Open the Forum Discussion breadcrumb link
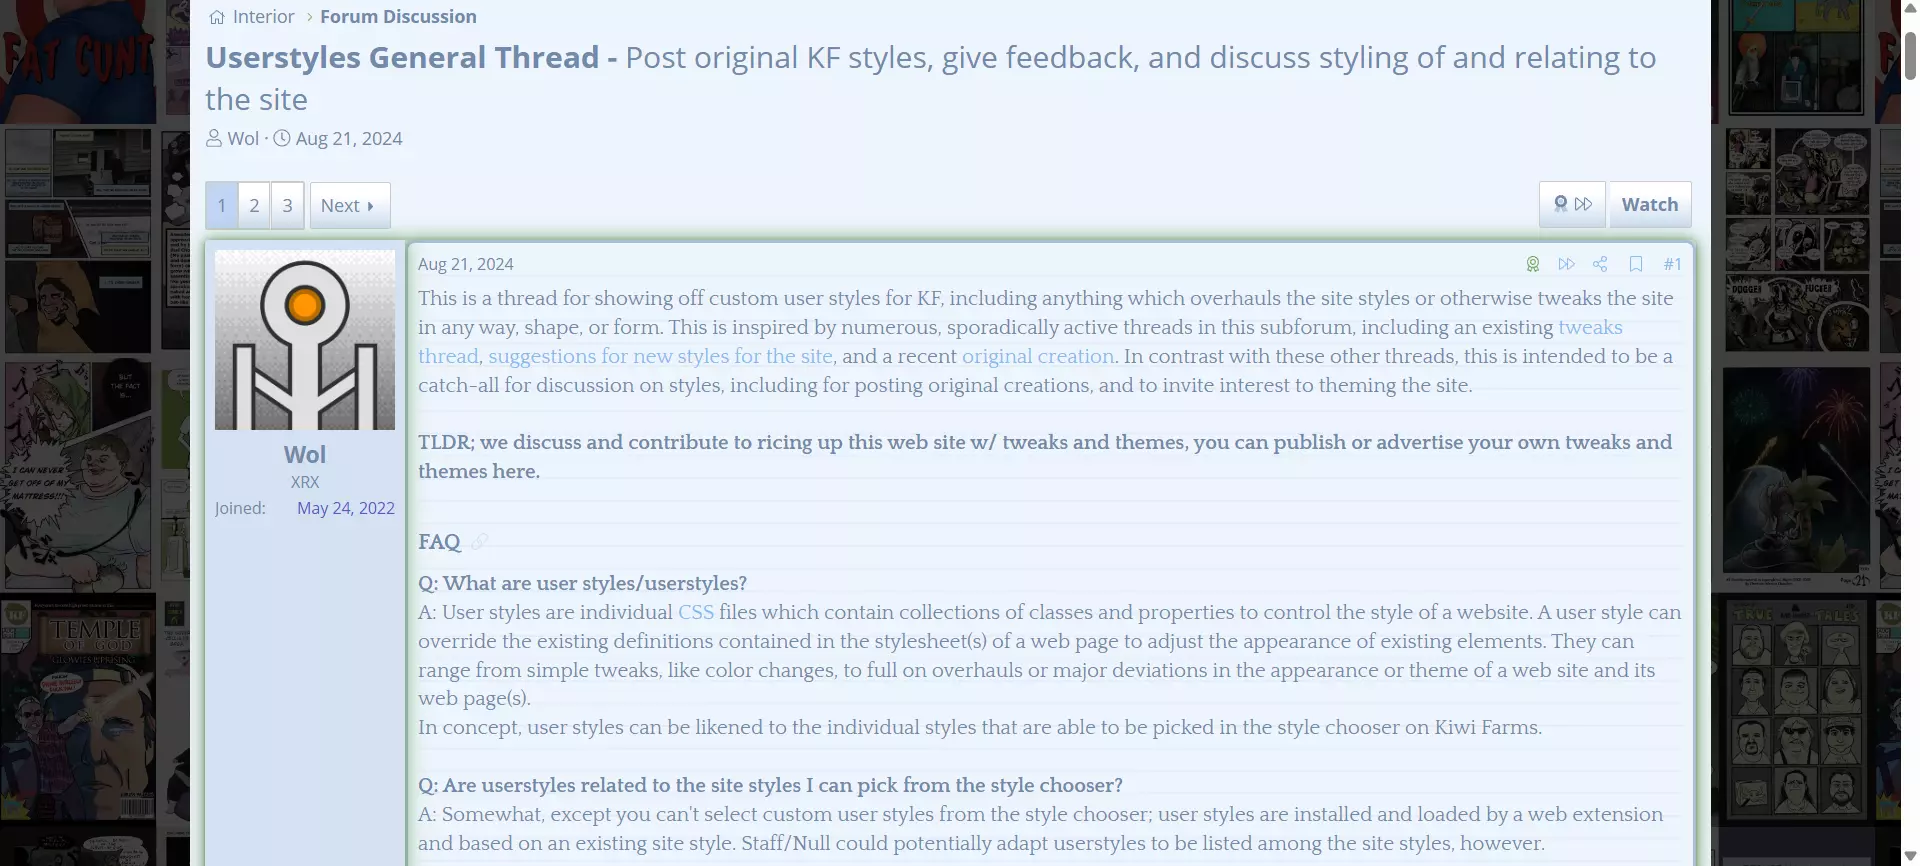The height and width of the screenshot is (866, 1920). (x=398, y=17)
